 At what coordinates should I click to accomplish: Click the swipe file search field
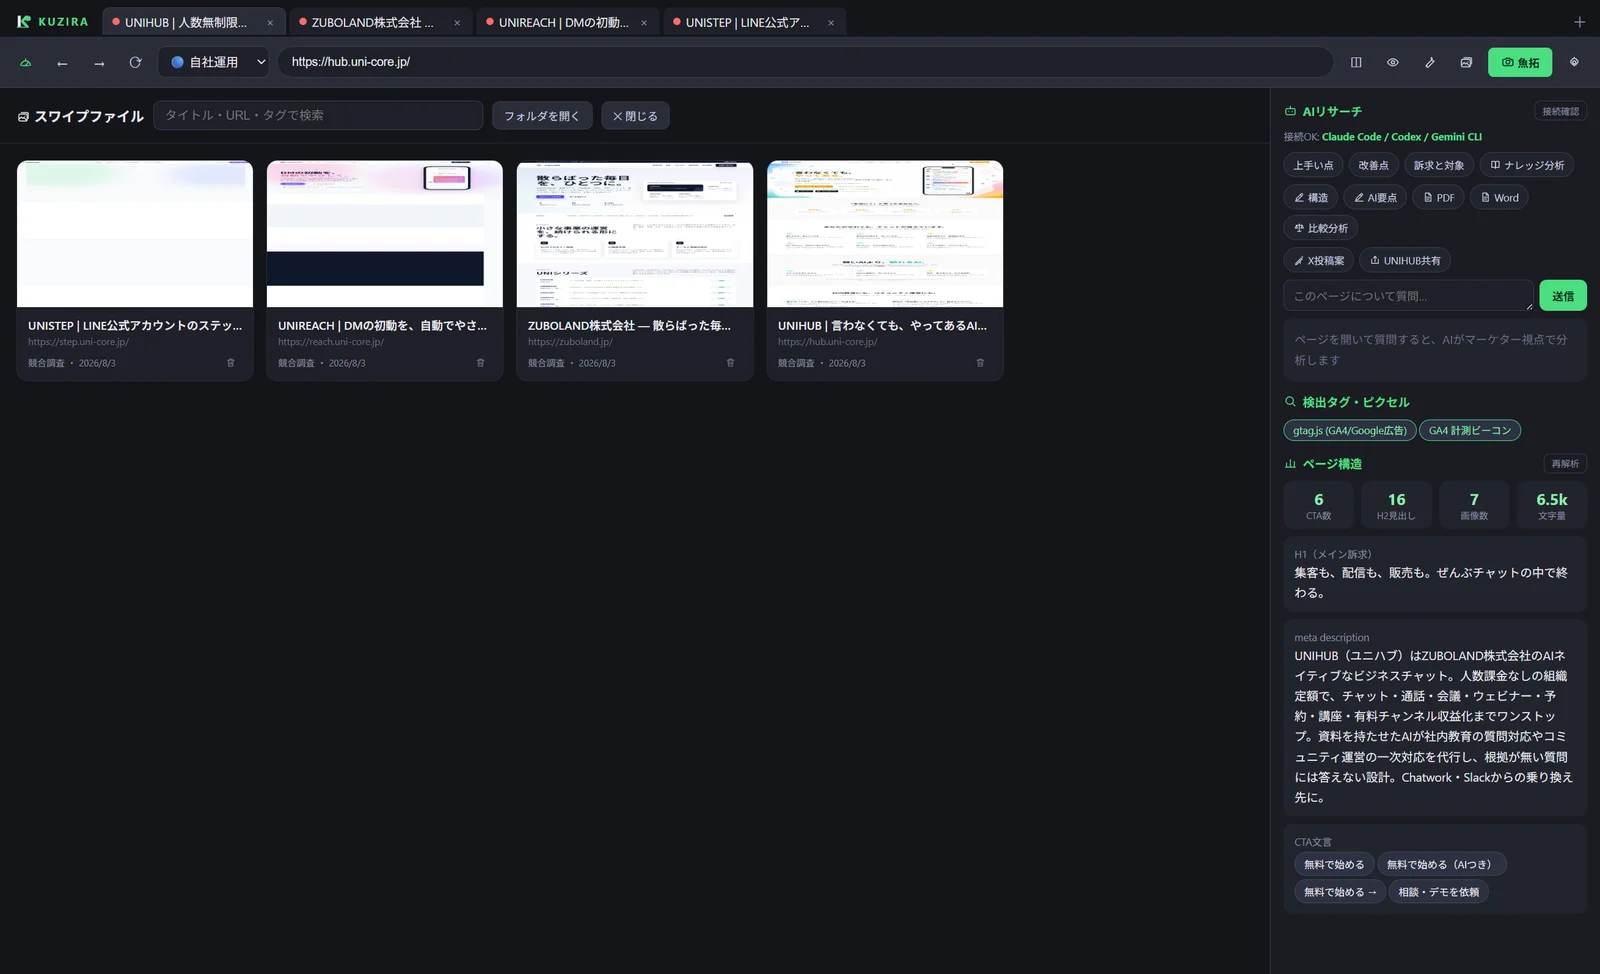[318, 115]
